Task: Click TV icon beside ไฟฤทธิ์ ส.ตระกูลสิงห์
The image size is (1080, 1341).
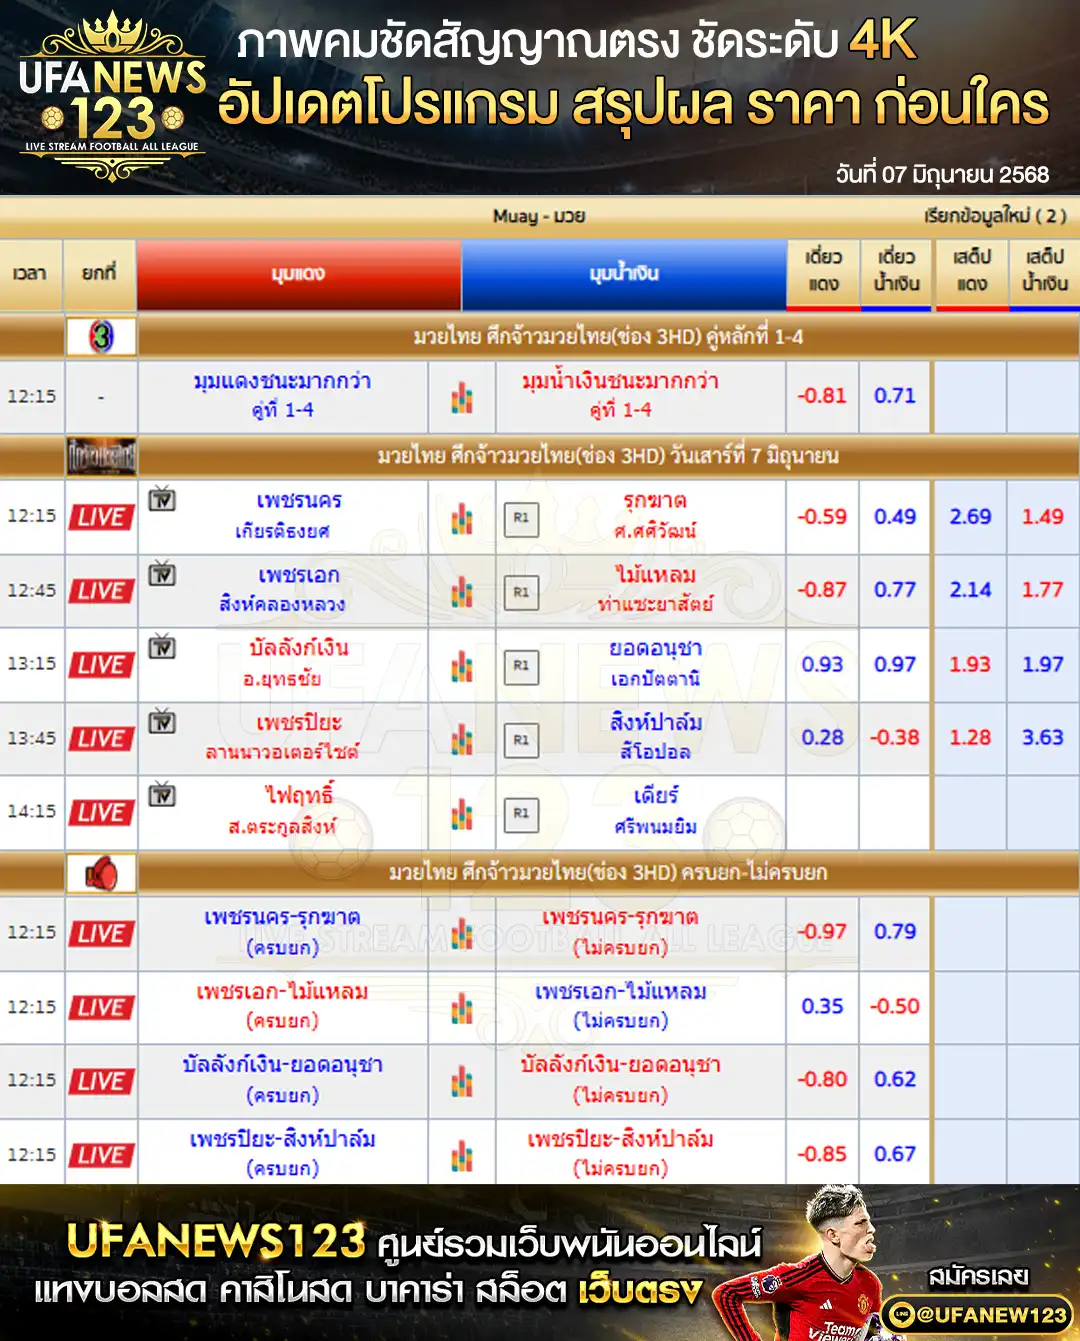Action: [162, 795]
